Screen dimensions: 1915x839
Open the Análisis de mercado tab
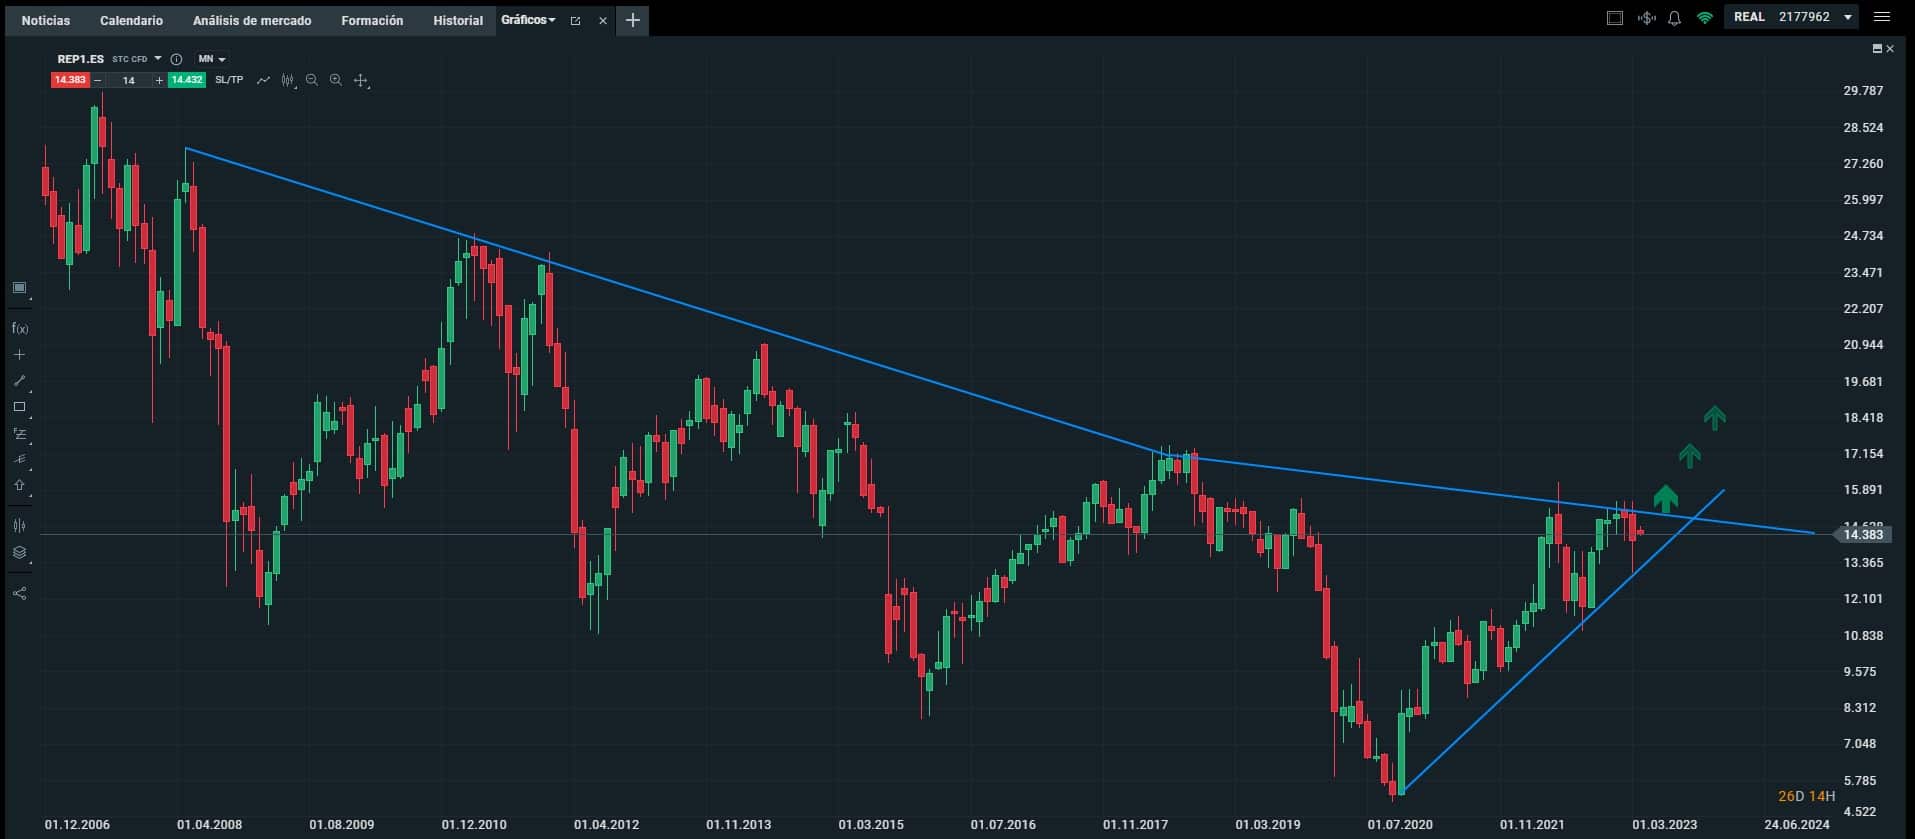(252, 20)
